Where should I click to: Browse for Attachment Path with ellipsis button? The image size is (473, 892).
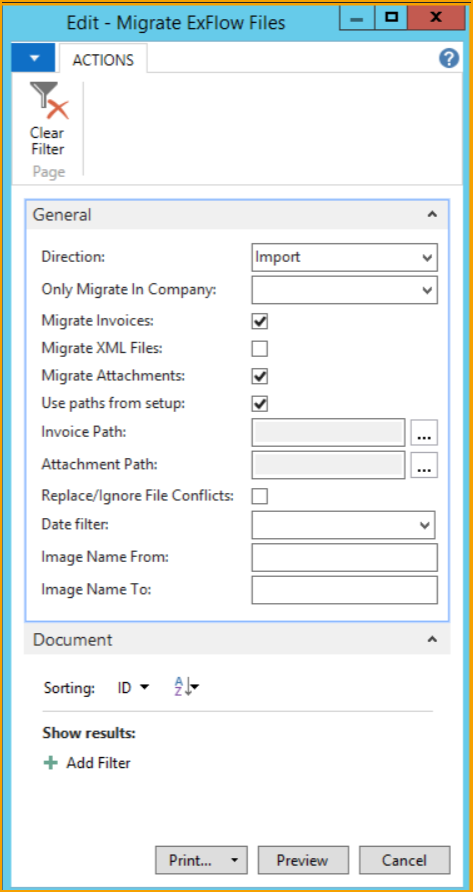(x=424, y=466)
